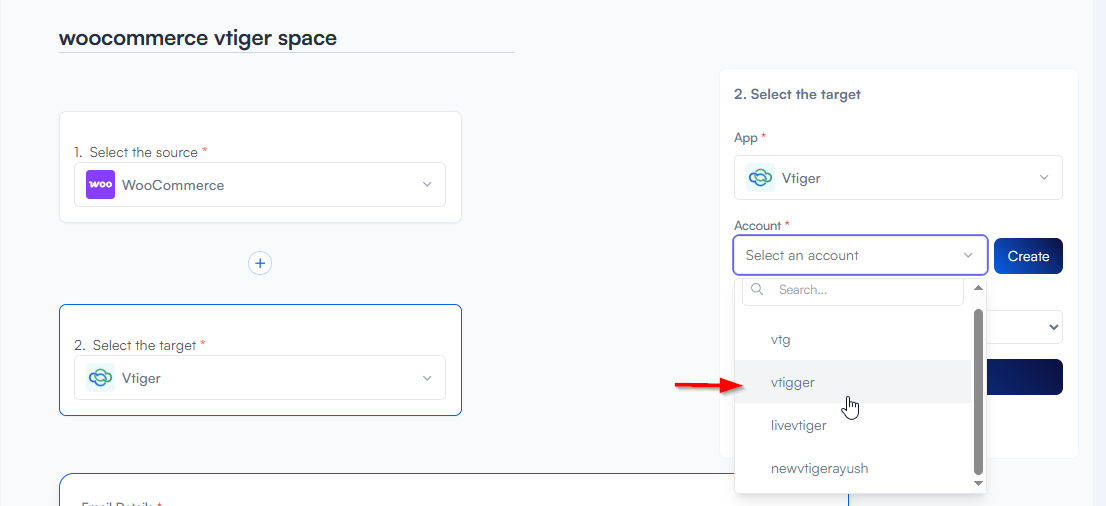Select the 'newvtigerayush' account entry
This screenshot has height=506, width=1106.
(819, 469)
